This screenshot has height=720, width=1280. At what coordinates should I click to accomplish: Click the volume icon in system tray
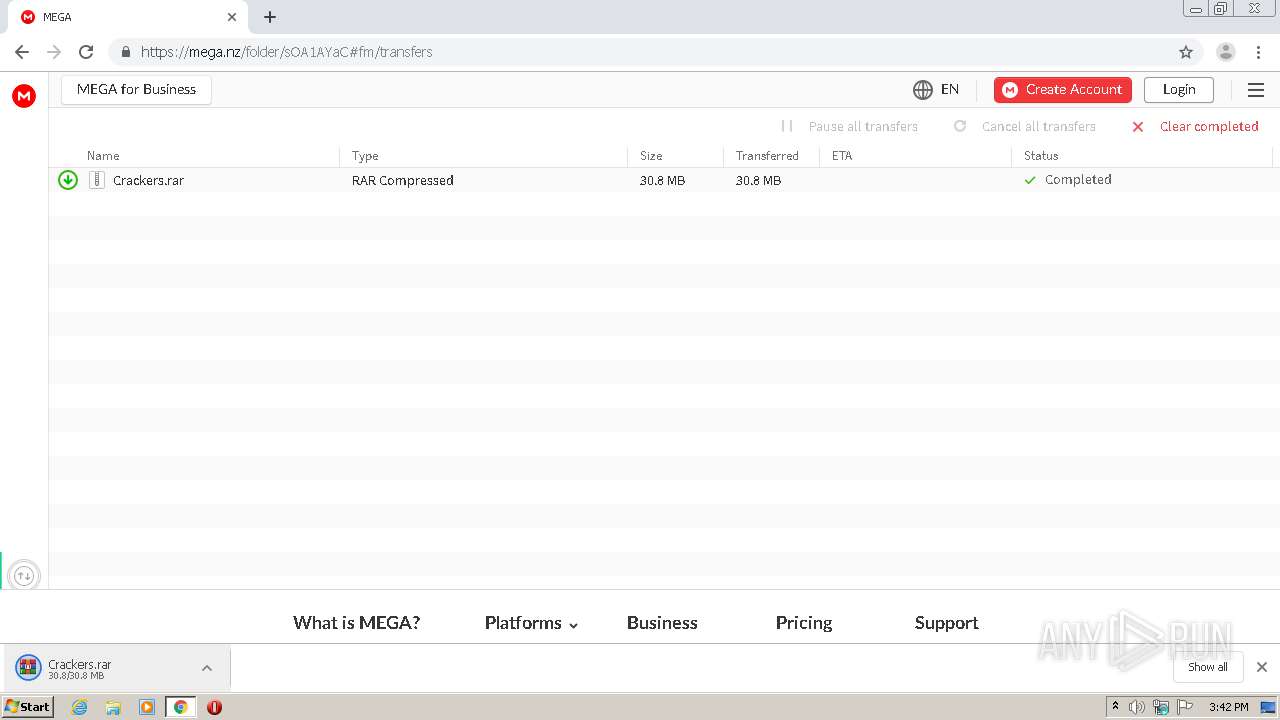tap(1137, 707)
